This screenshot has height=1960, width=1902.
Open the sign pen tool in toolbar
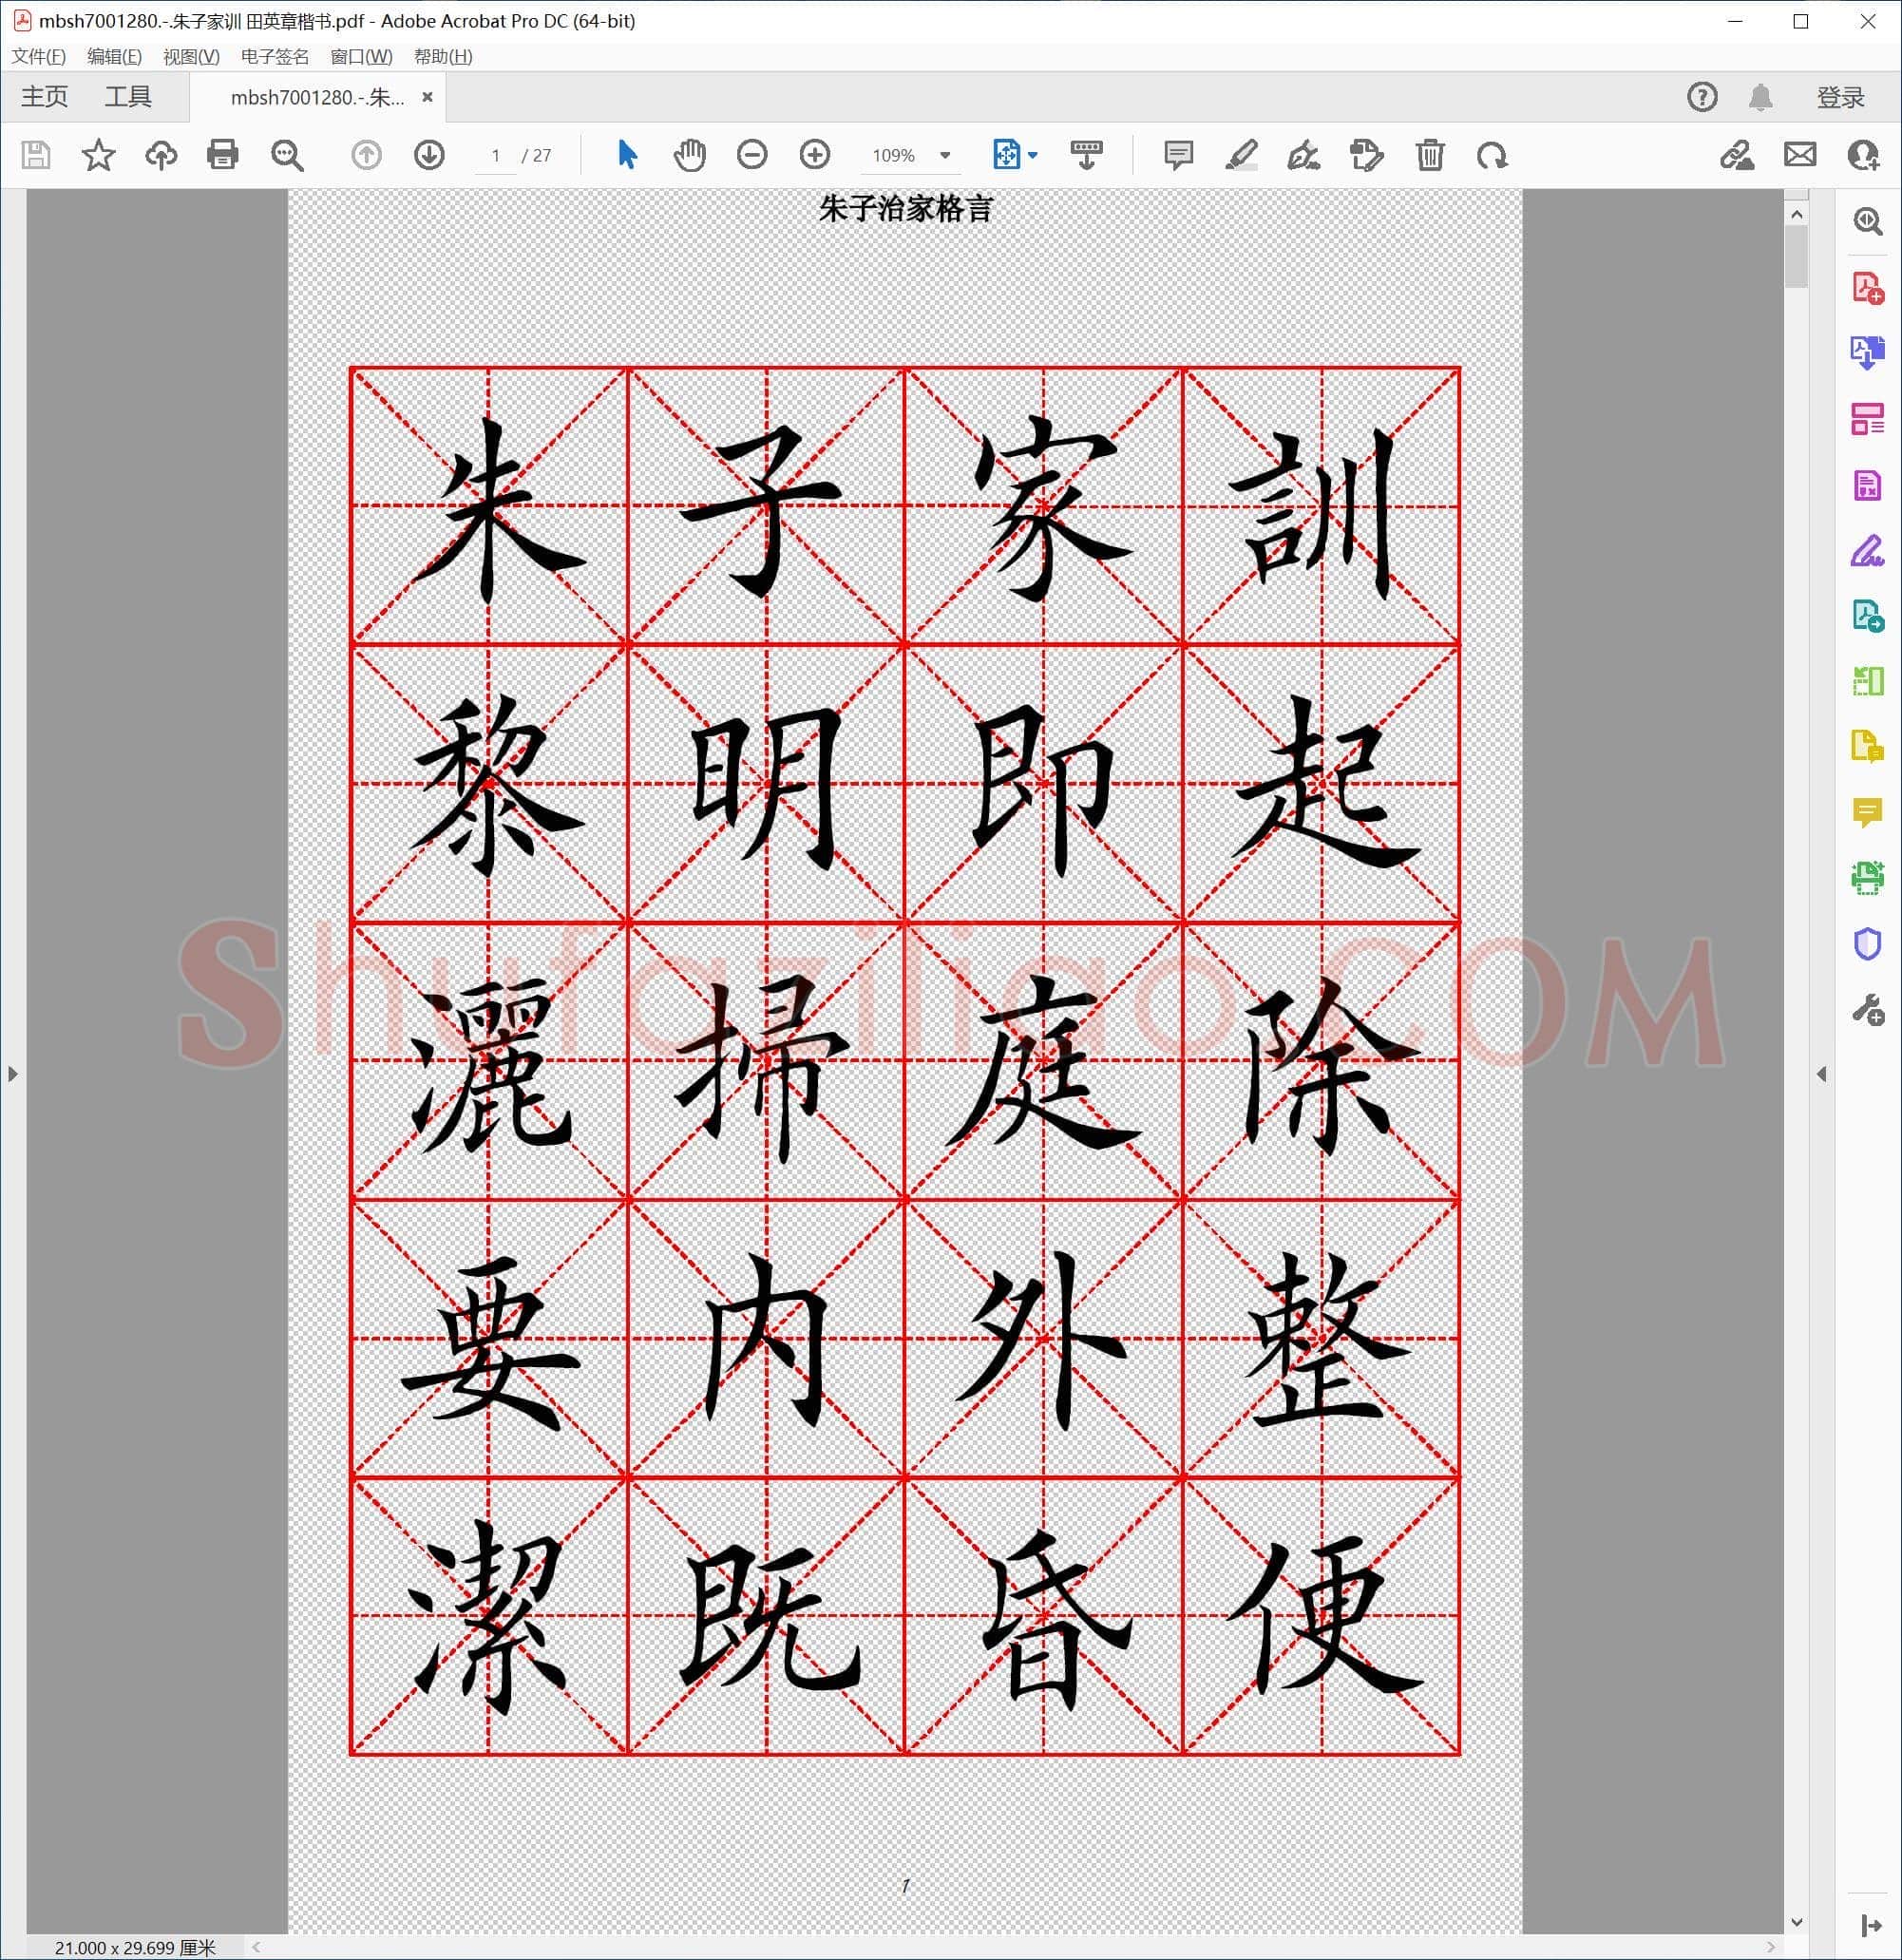[x=1303, y=155]
